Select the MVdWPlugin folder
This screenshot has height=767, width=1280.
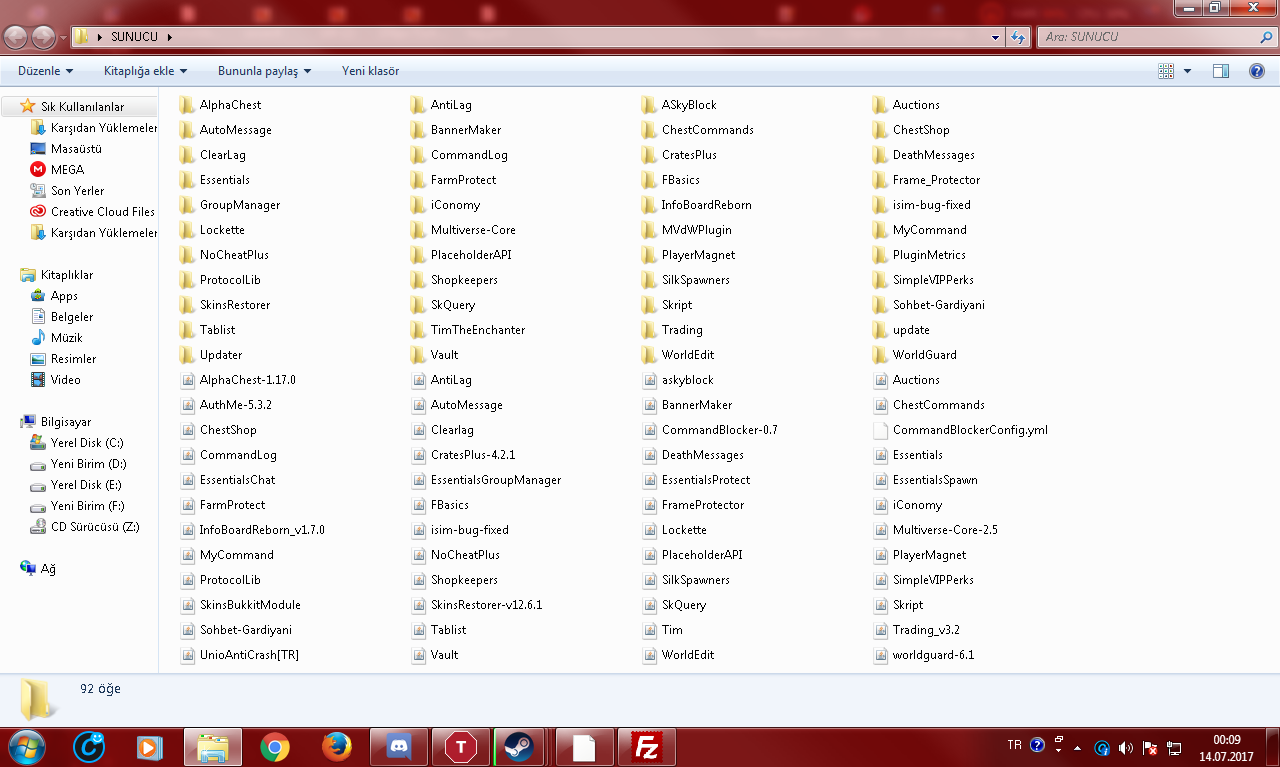point(687,230)
